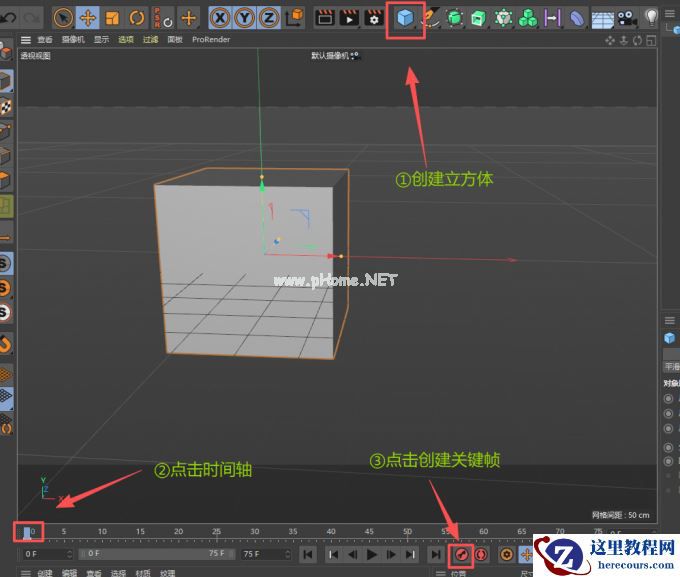The image size is (680, 577).
Task: Toggle the X axis lock
Action: [220, 18]
